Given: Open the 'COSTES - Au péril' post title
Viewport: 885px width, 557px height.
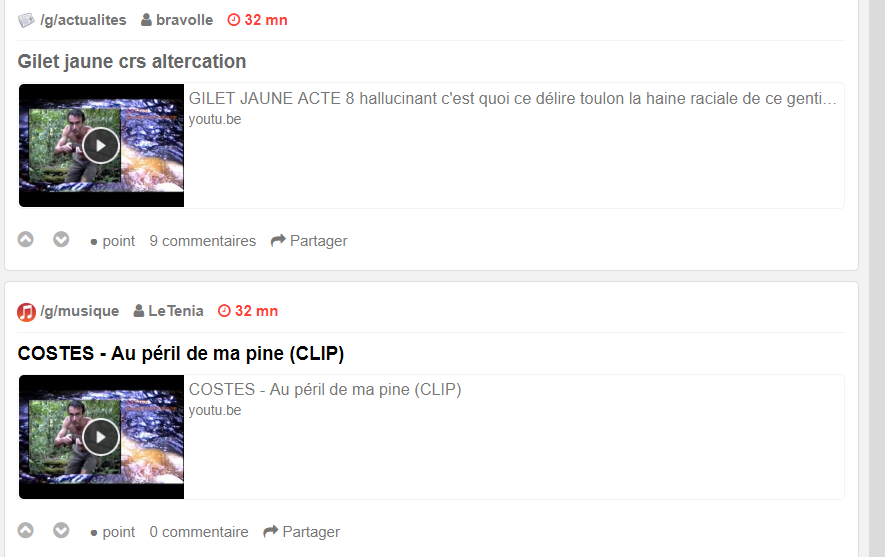Looking at the screenshot, I should [181, 353].
